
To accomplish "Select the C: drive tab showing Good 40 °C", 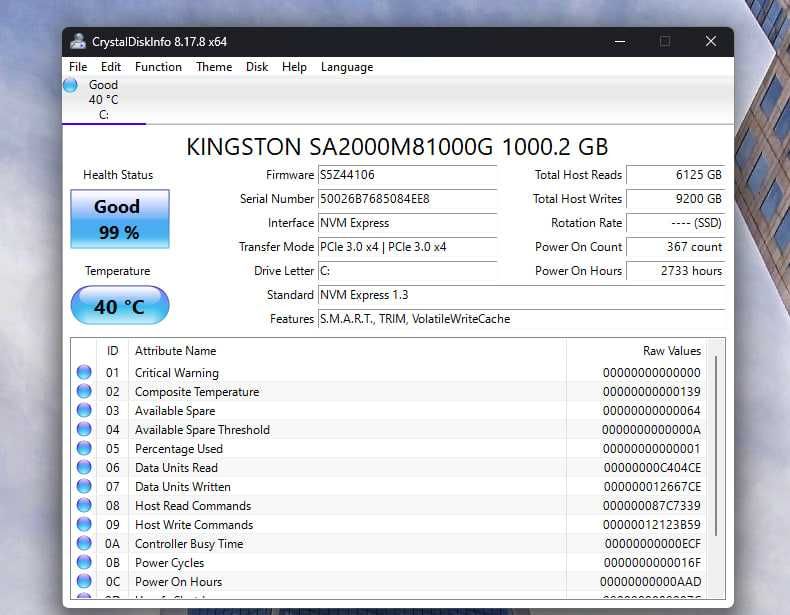I will (x=104, y=100).
